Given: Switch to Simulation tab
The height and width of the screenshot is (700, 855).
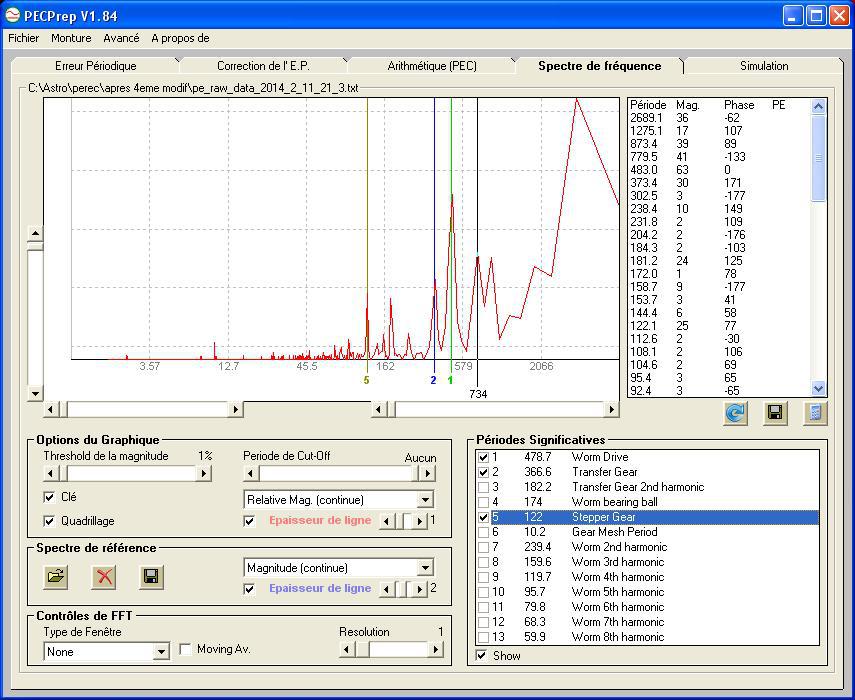Looking at the screenshot, I should [764, 66].
